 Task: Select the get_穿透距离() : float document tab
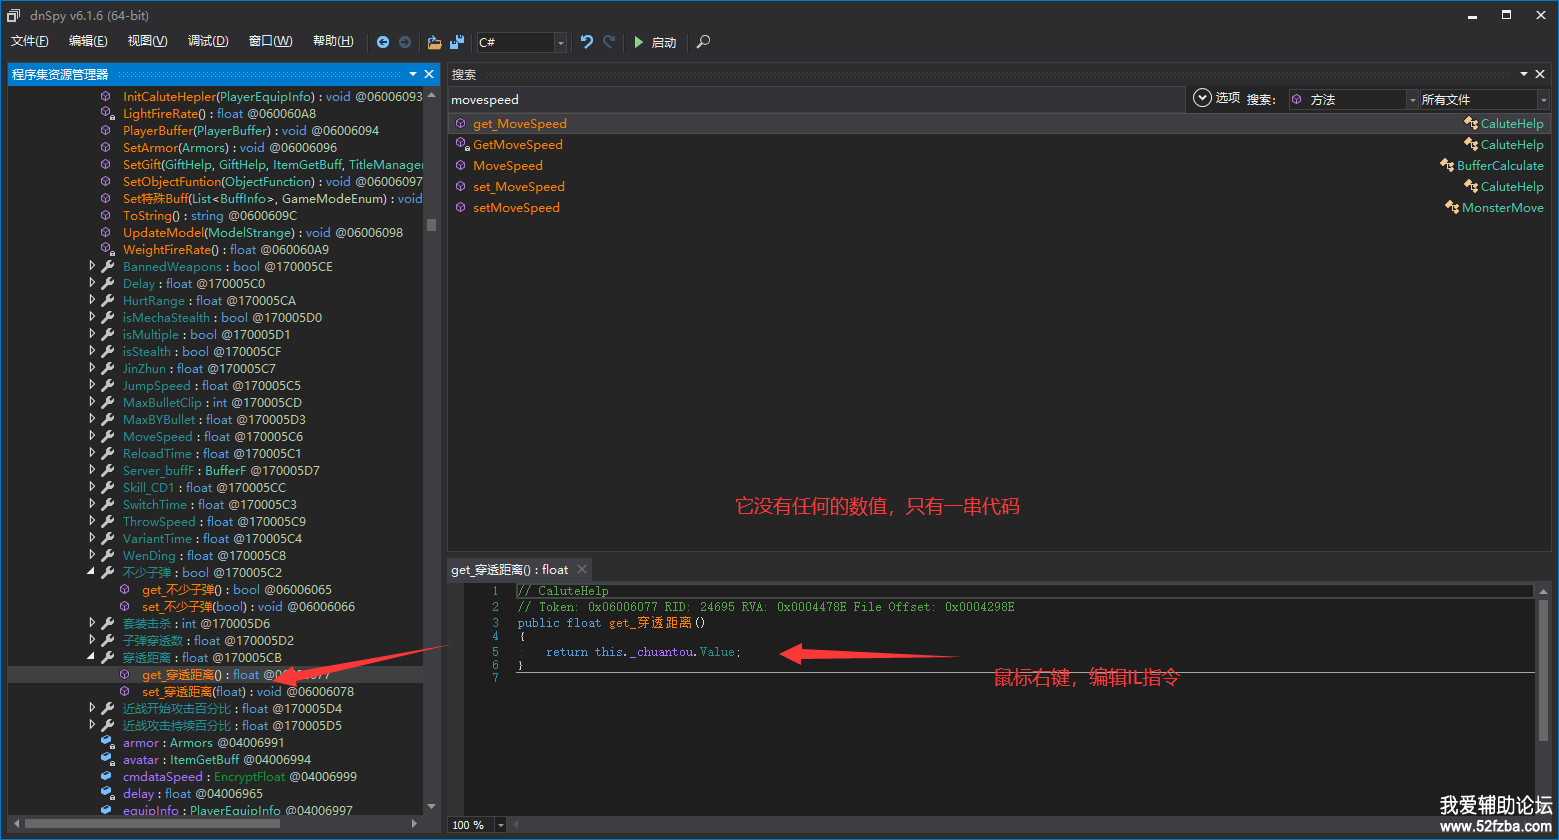(x=510, y=569)
